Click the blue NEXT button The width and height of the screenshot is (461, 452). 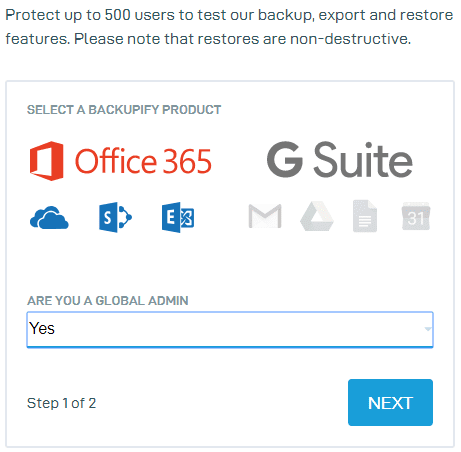coord(390,403)
